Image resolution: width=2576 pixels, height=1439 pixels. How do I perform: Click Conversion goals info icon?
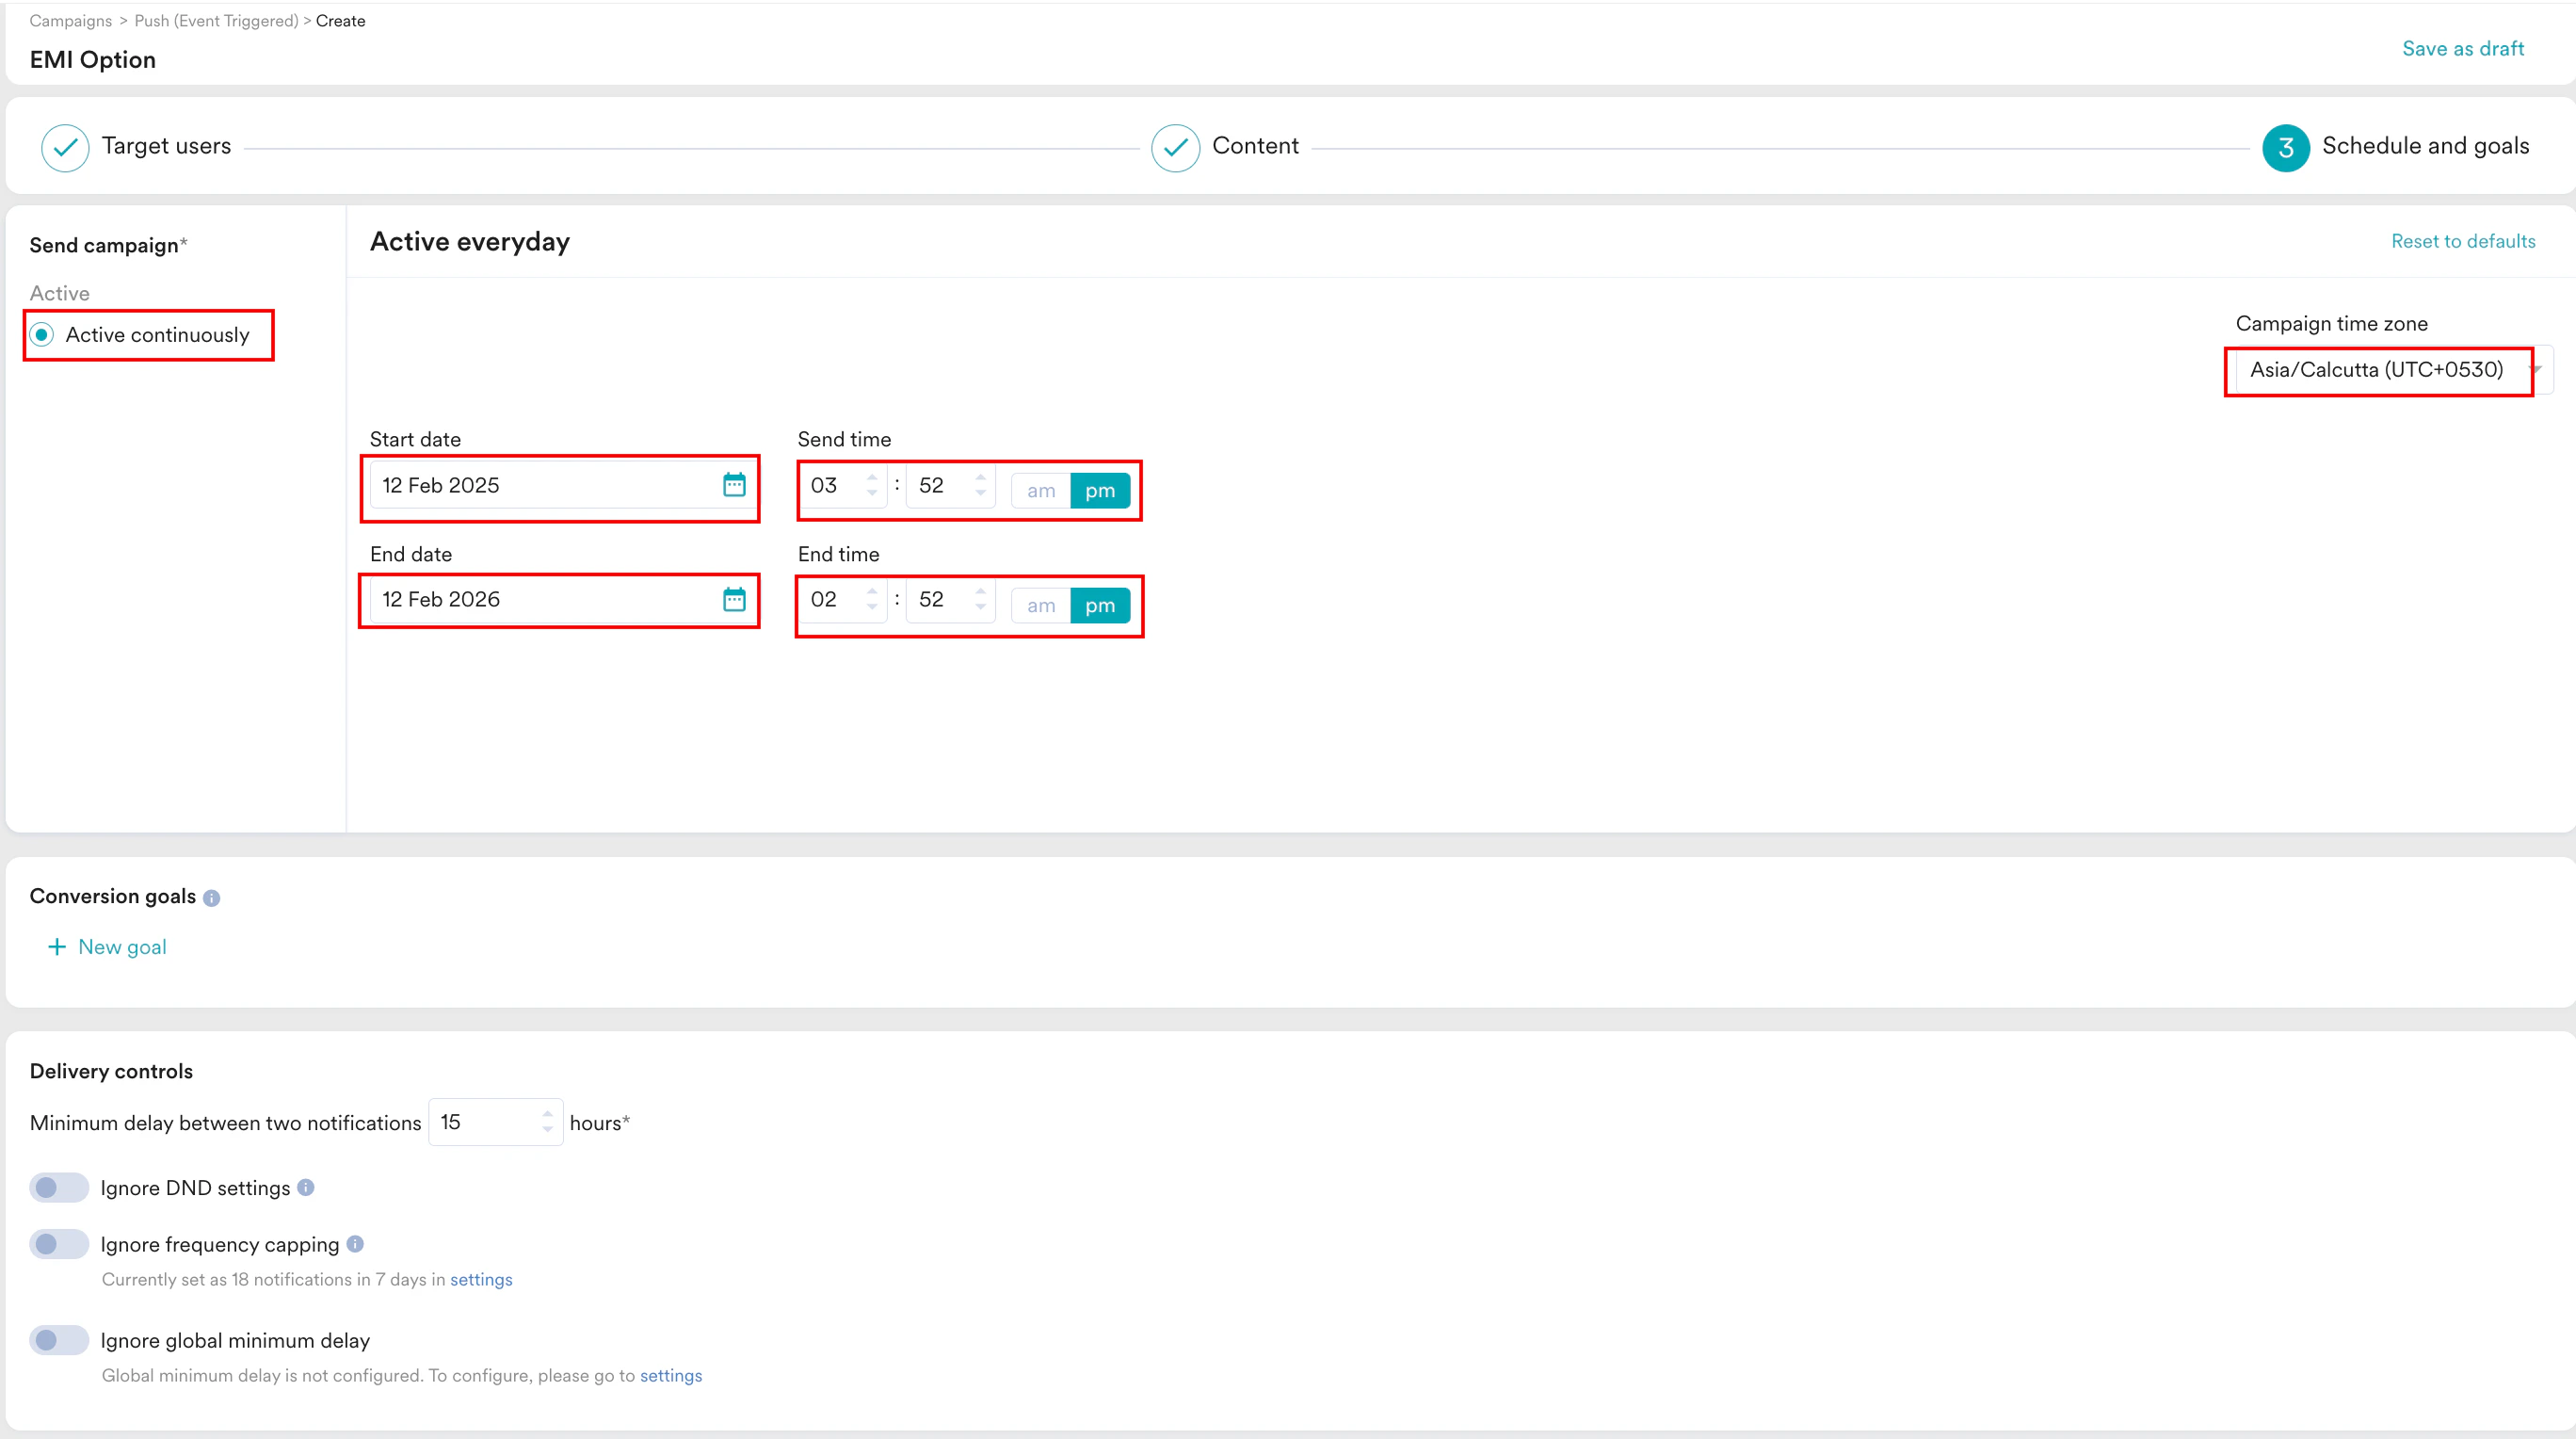coord(211,898)
